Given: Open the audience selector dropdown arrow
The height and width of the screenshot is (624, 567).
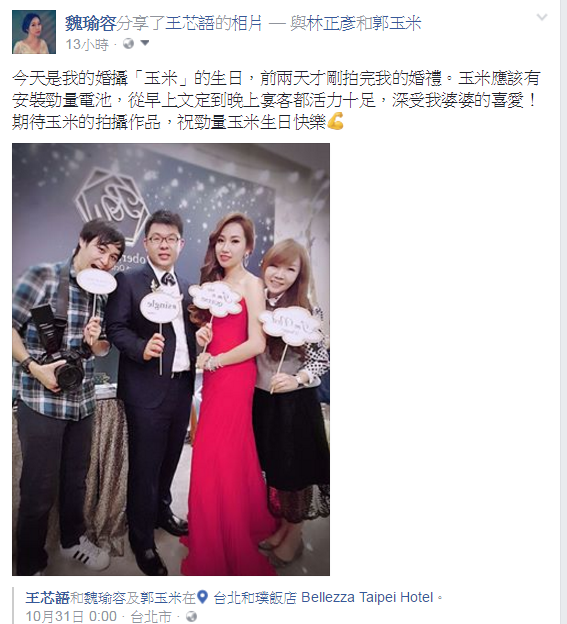Looking at the screenshot, I should pos(145,43).
